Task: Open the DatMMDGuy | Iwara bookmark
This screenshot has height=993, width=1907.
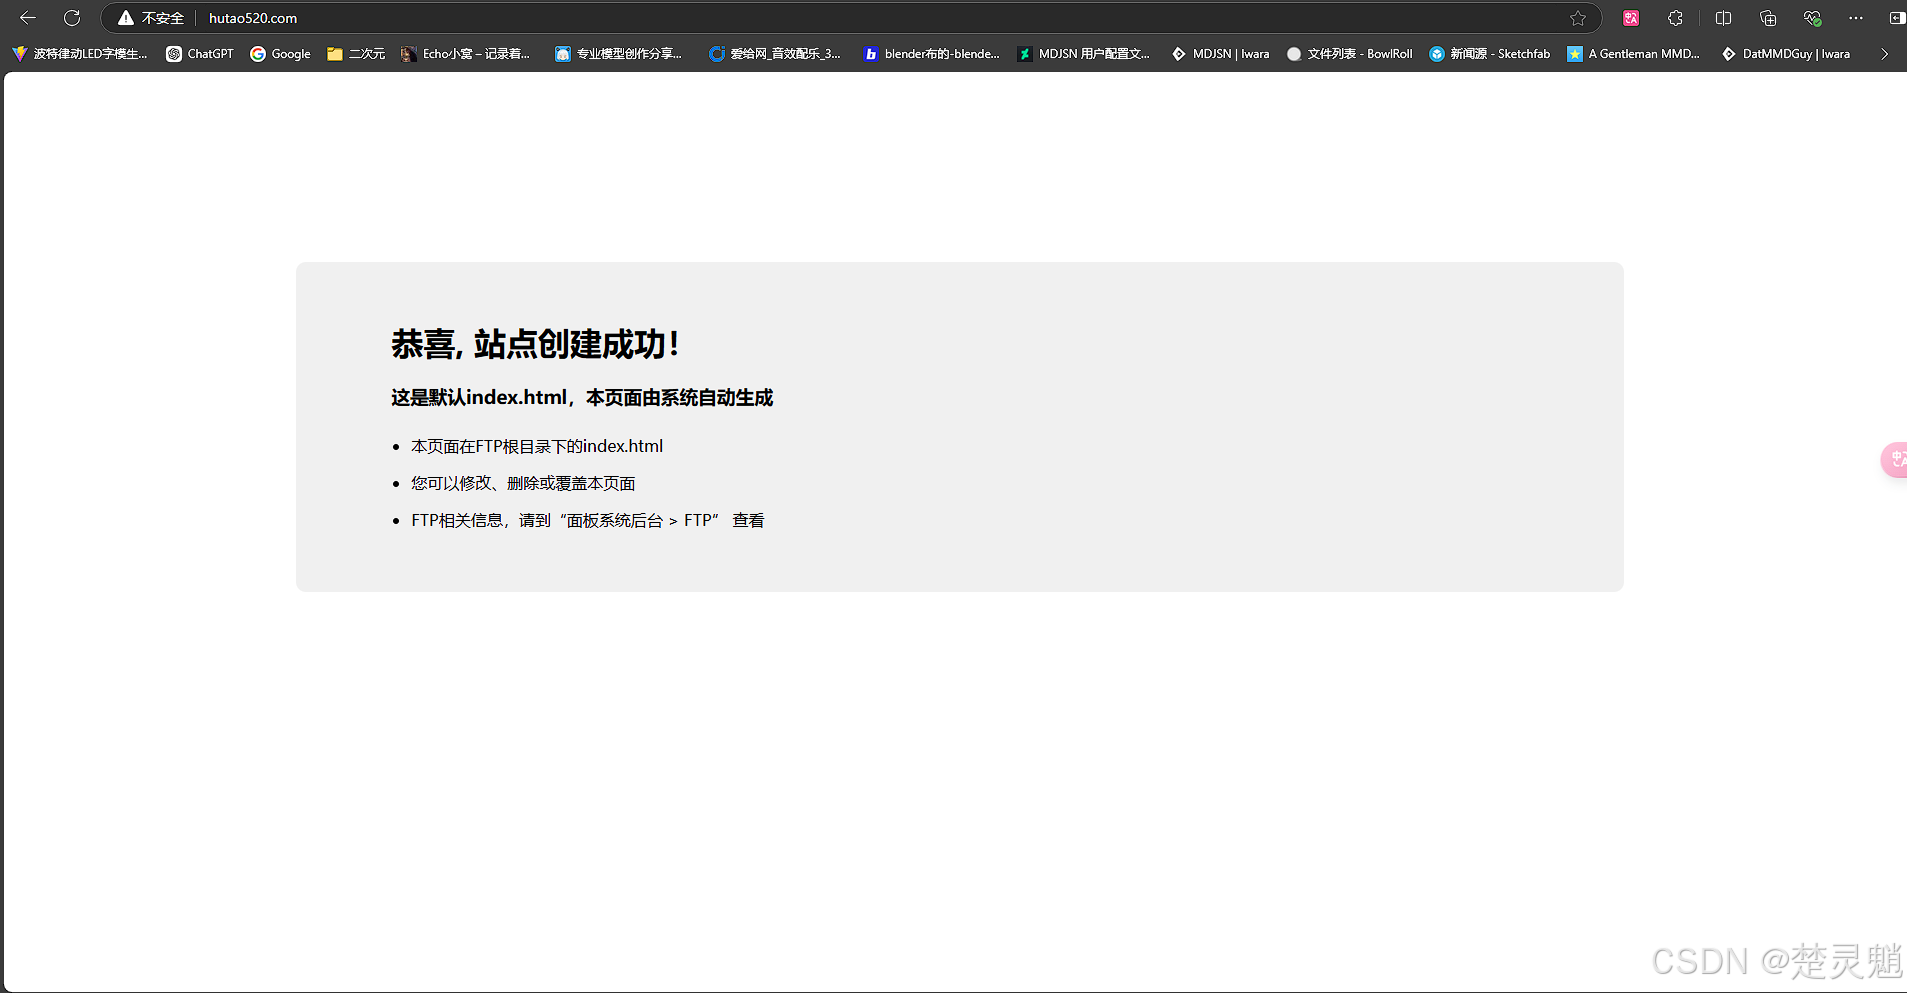Action: [x=1786, y=54]
